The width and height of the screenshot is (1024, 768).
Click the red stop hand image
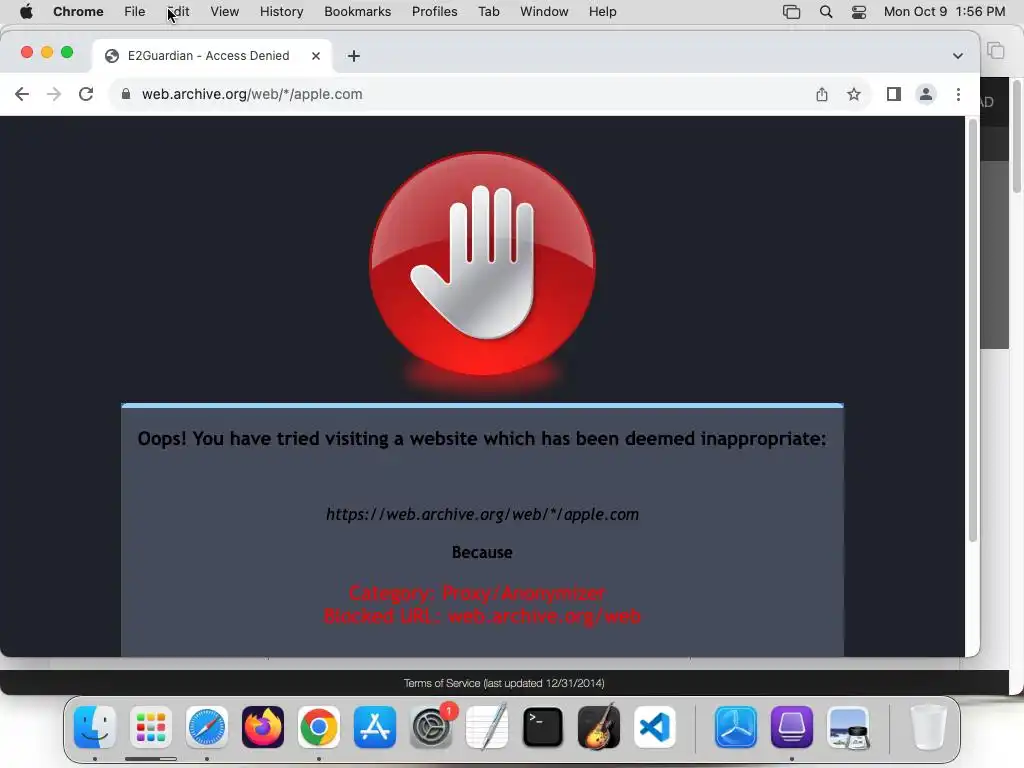pos(482,264)
